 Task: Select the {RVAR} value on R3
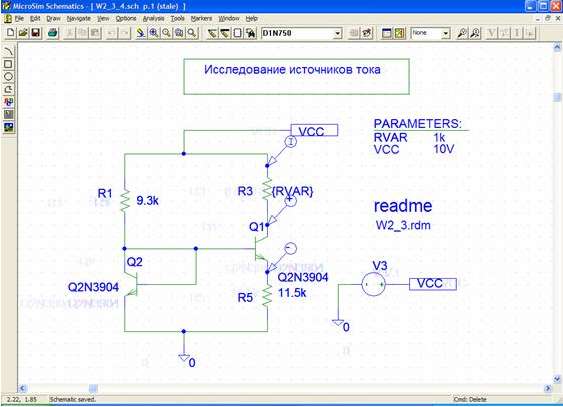292,191
